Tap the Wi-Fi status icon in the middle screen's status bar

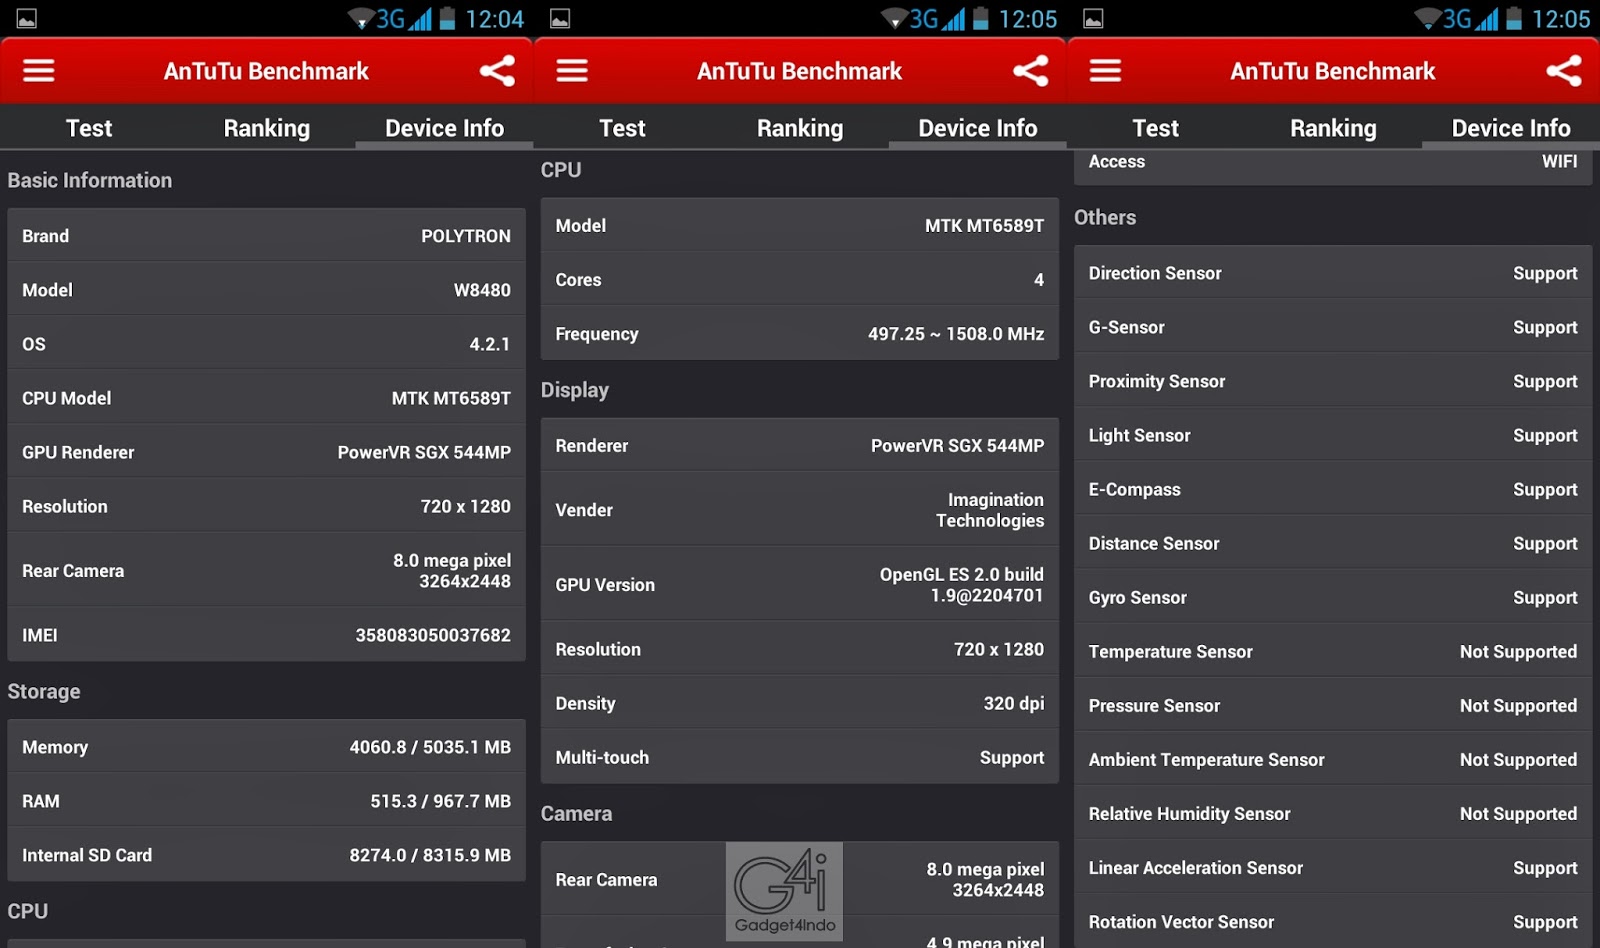click(x=894, y=19)
